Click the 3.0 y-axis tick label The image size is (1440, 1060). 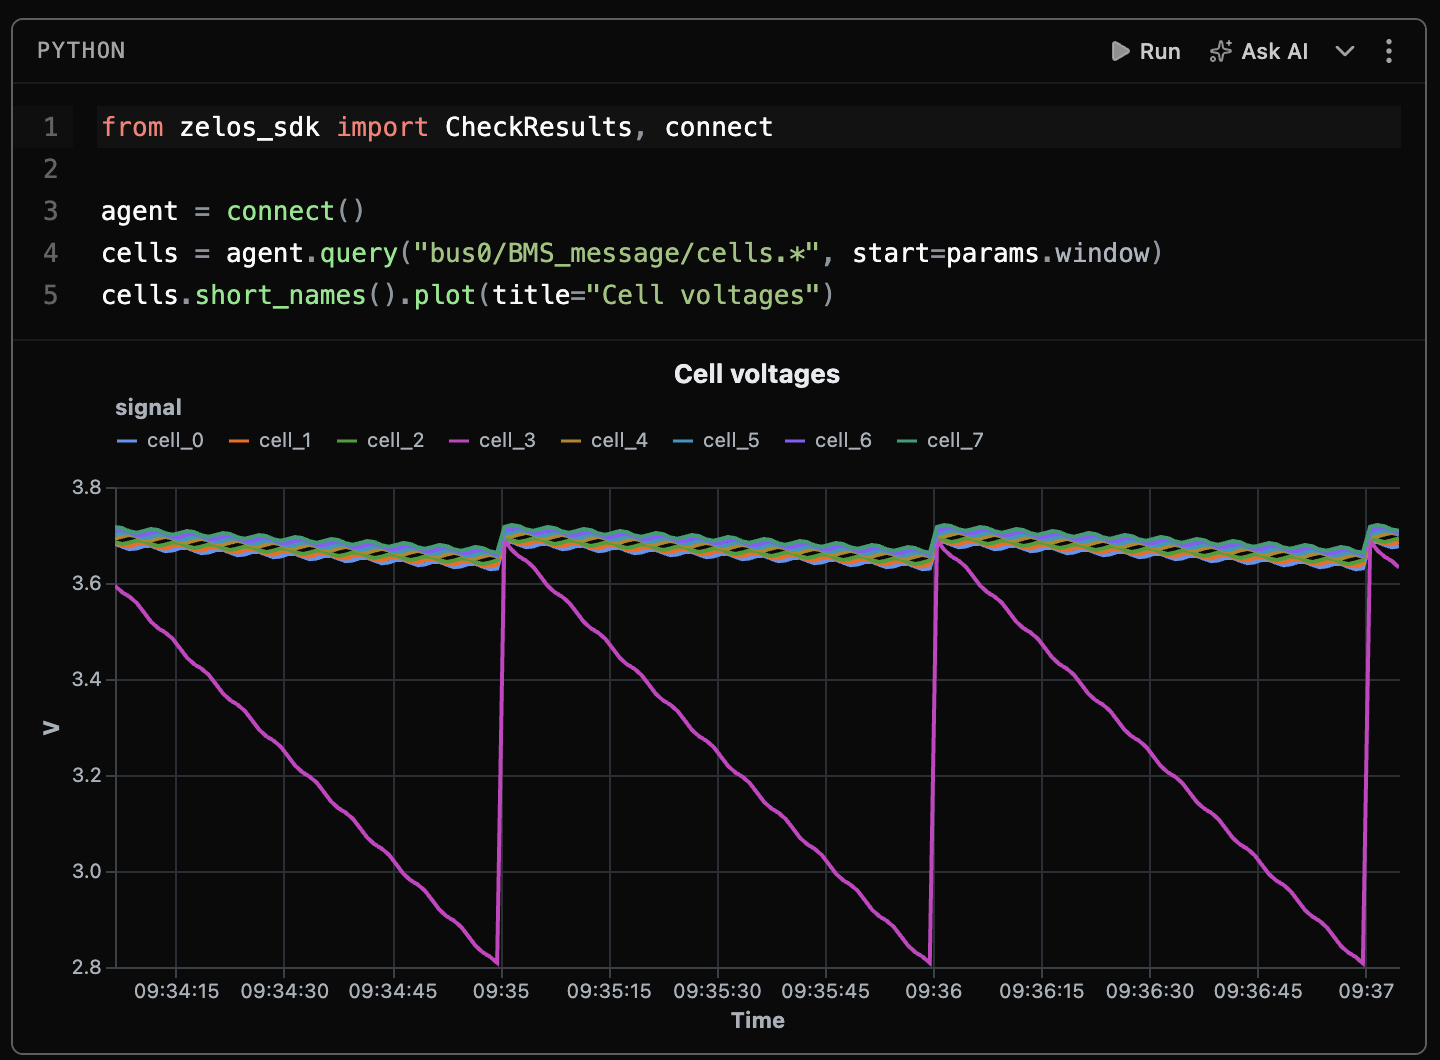(87, 871)
